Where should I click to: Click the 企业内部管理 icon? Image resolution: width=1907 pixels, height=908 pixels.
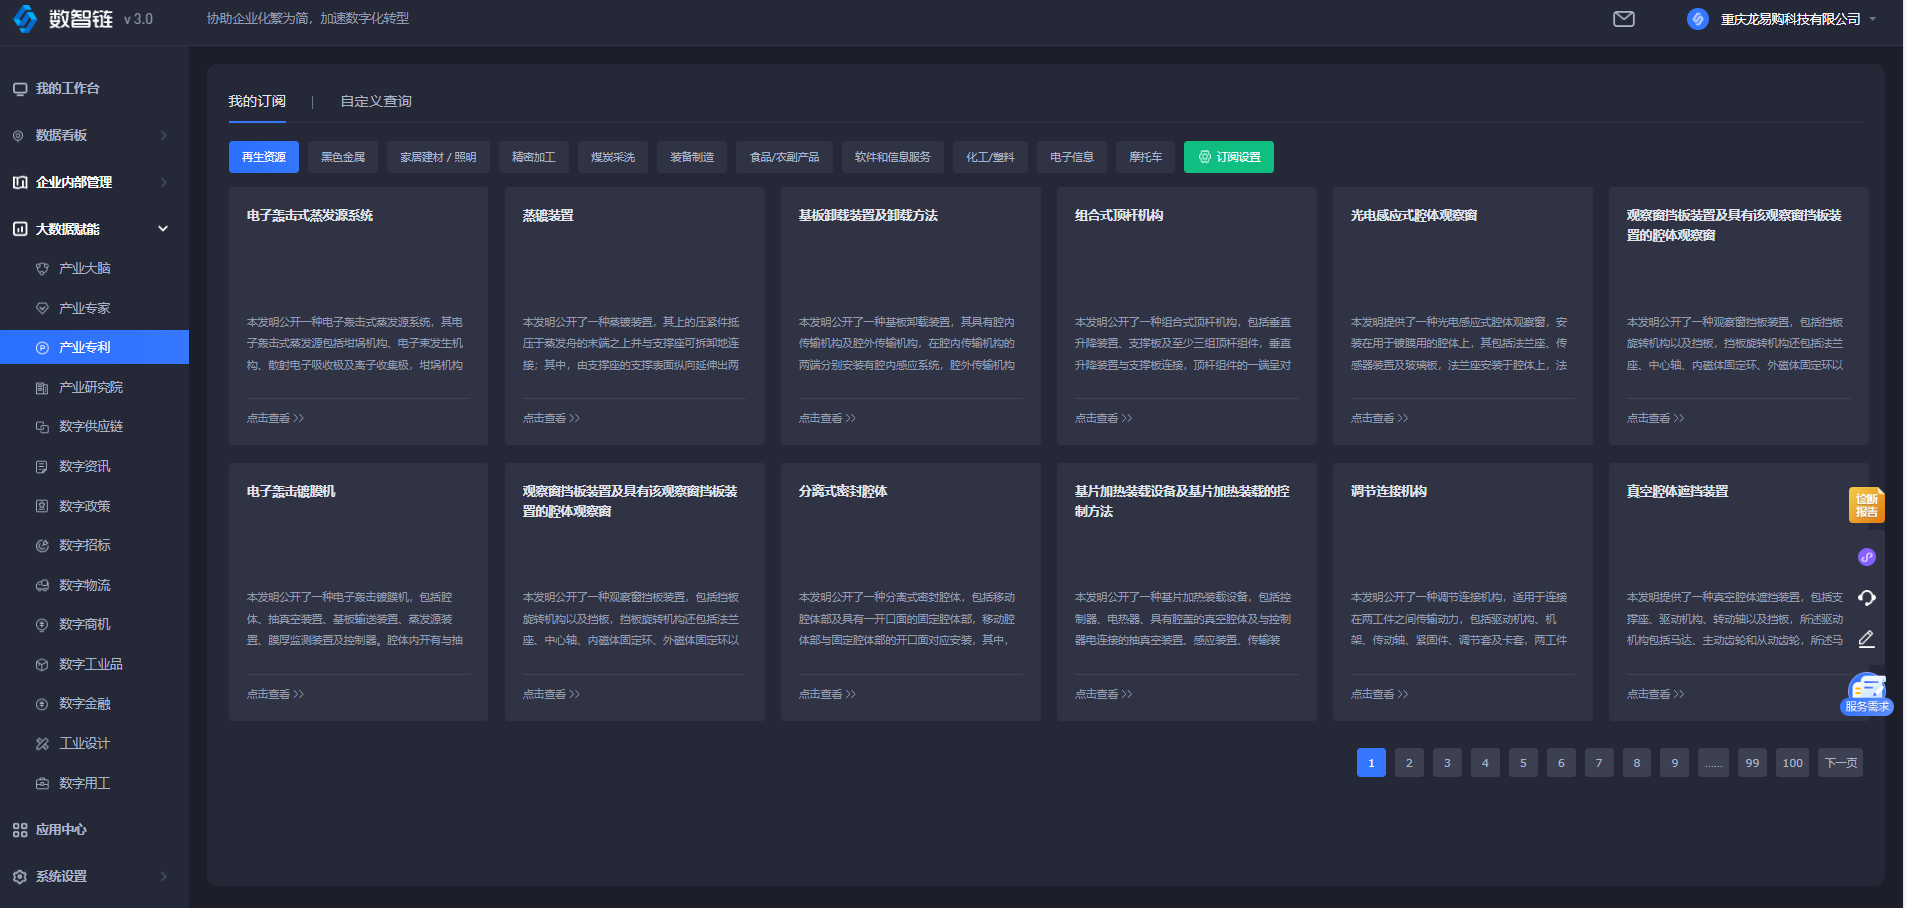[20, 182]
